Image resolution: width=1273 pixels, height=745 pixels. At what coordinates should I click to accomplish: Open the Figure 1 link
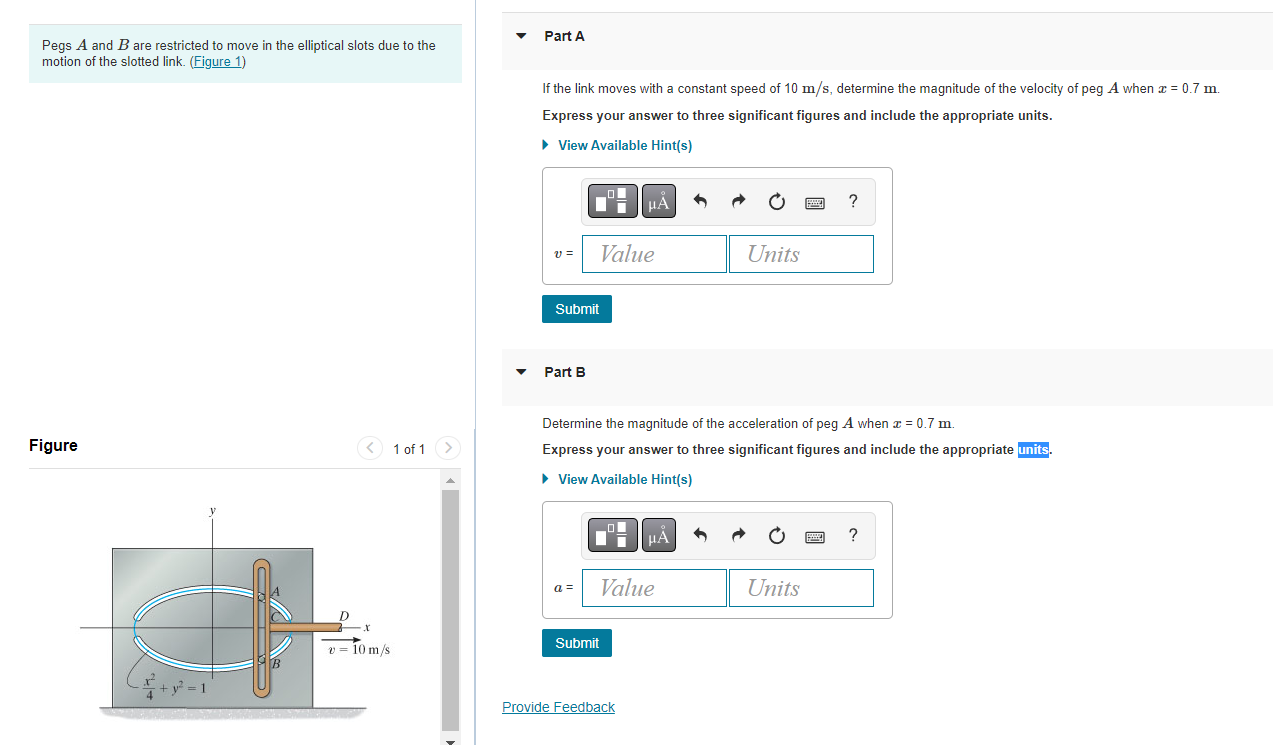(218, 61)
